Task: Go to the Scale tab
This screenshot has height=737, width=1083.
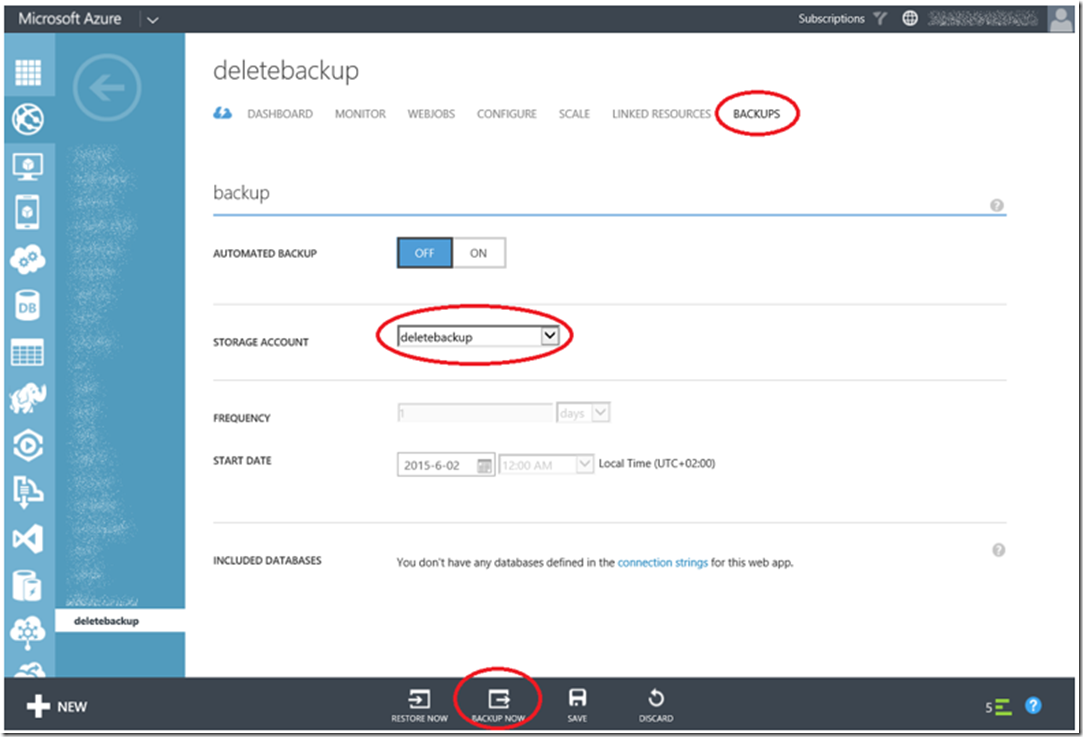Action: [x=574, y=114]
